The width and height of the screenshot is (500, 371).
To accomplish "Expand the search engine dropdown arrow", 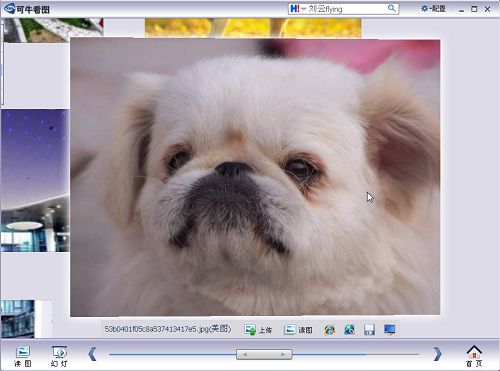I will pyautogui.click(x=304, y=9).
